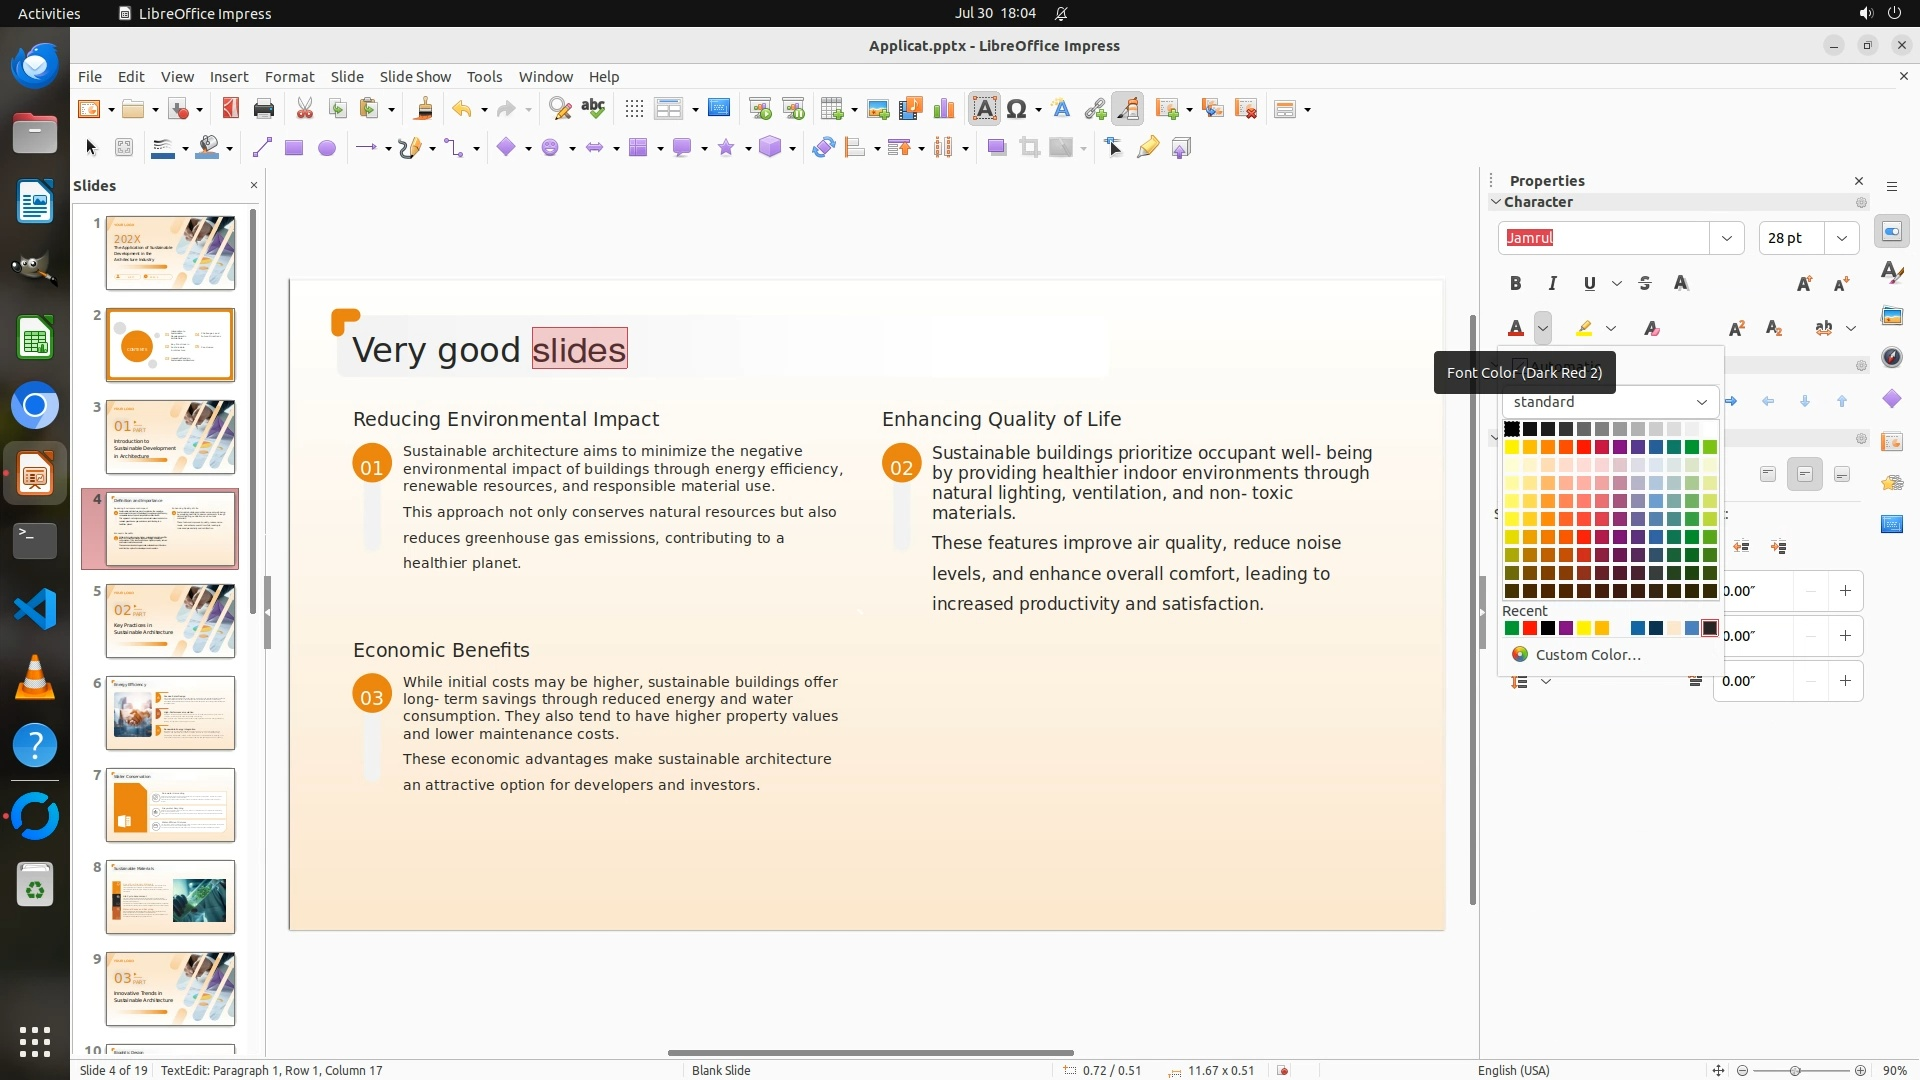Select slide 6 thumbnail

point(170,713)
